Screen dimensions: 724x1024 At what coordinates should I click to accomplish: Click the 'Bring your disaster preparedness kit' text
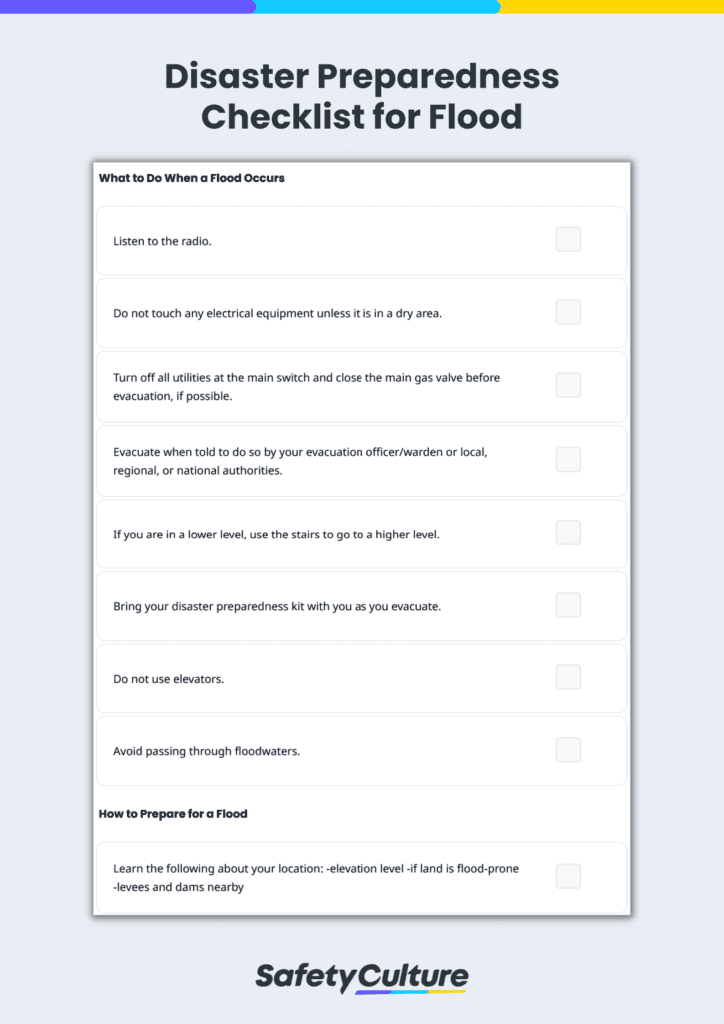[277, 606]
